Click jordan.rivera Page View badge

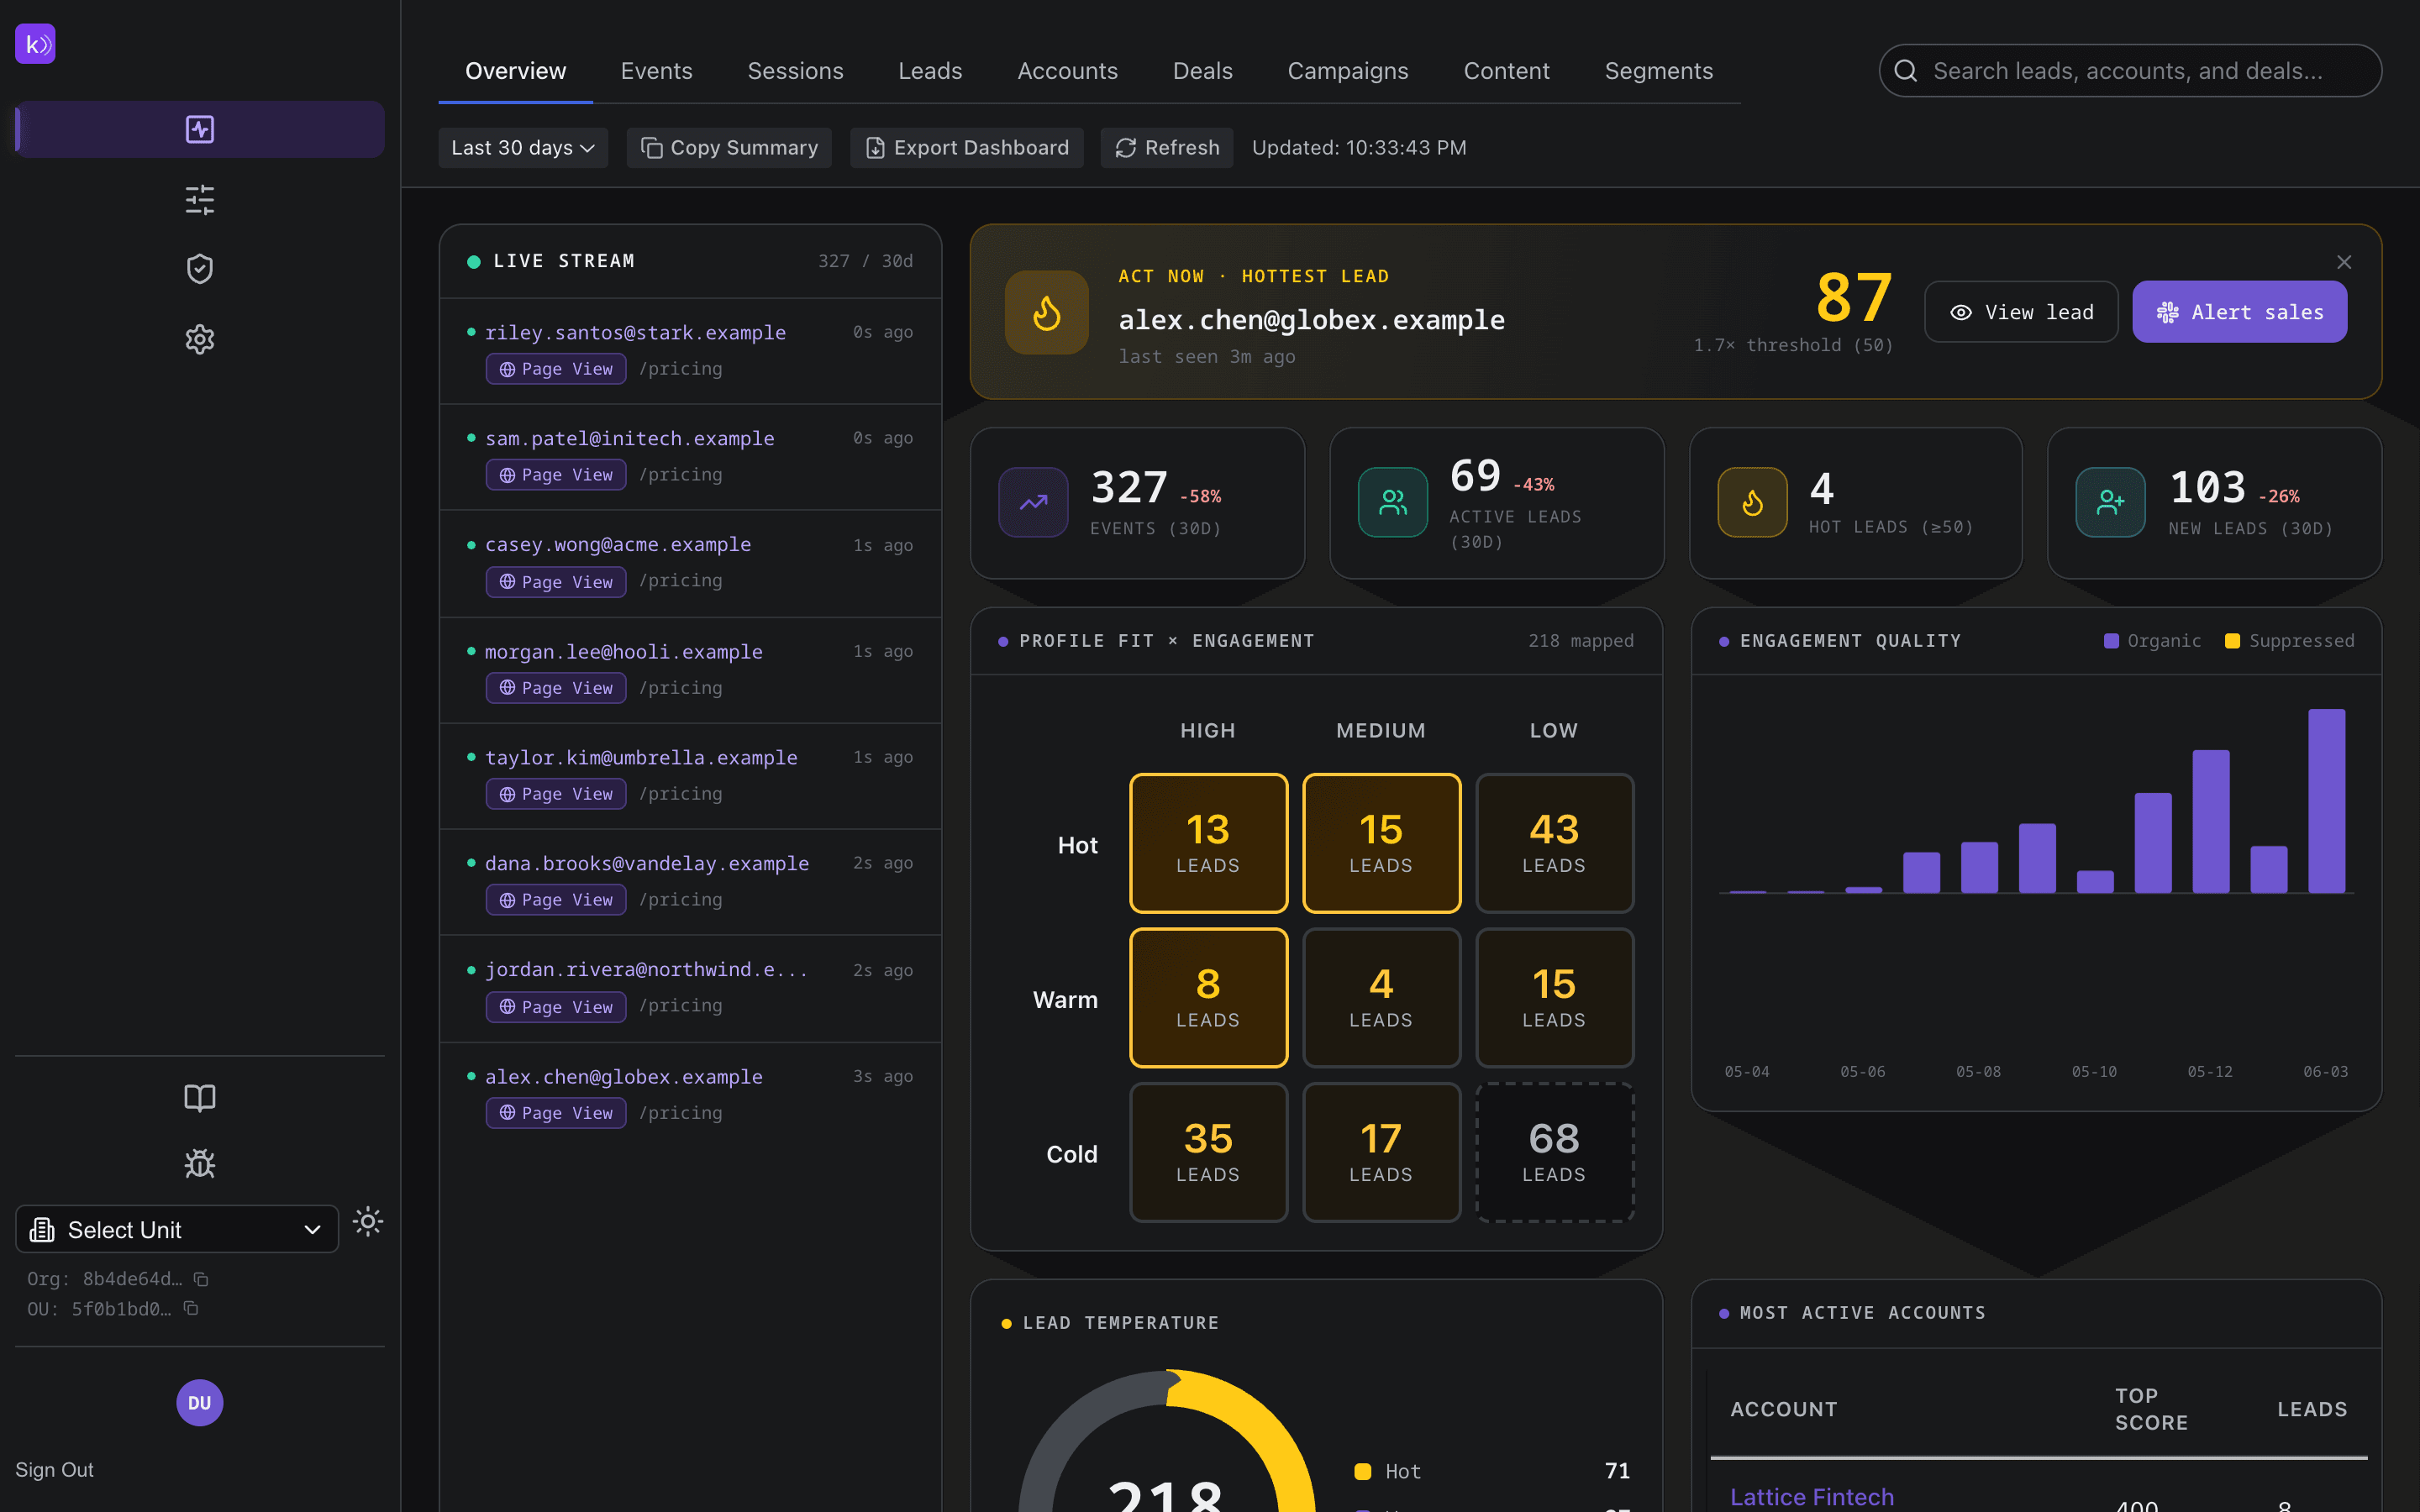tap(556, 1007)
